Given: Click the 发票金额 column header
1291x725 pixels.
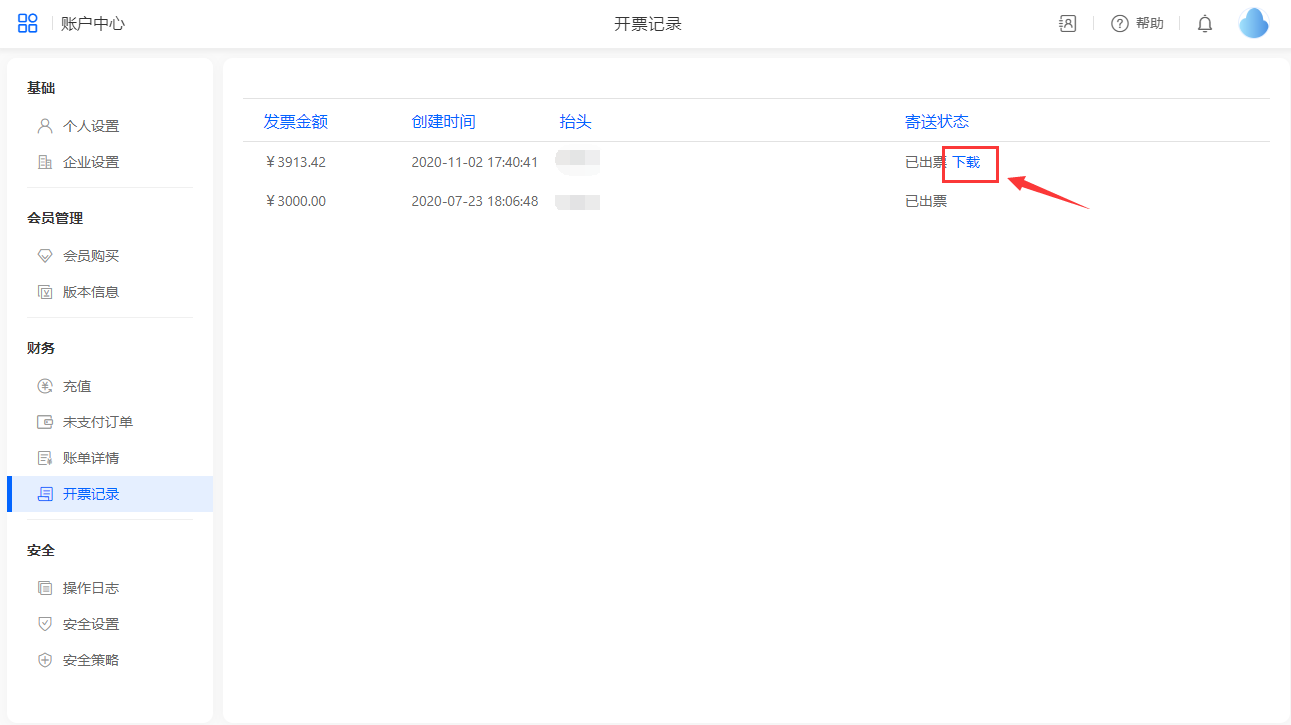Looking at the screenshot, I should pos(295,122).
